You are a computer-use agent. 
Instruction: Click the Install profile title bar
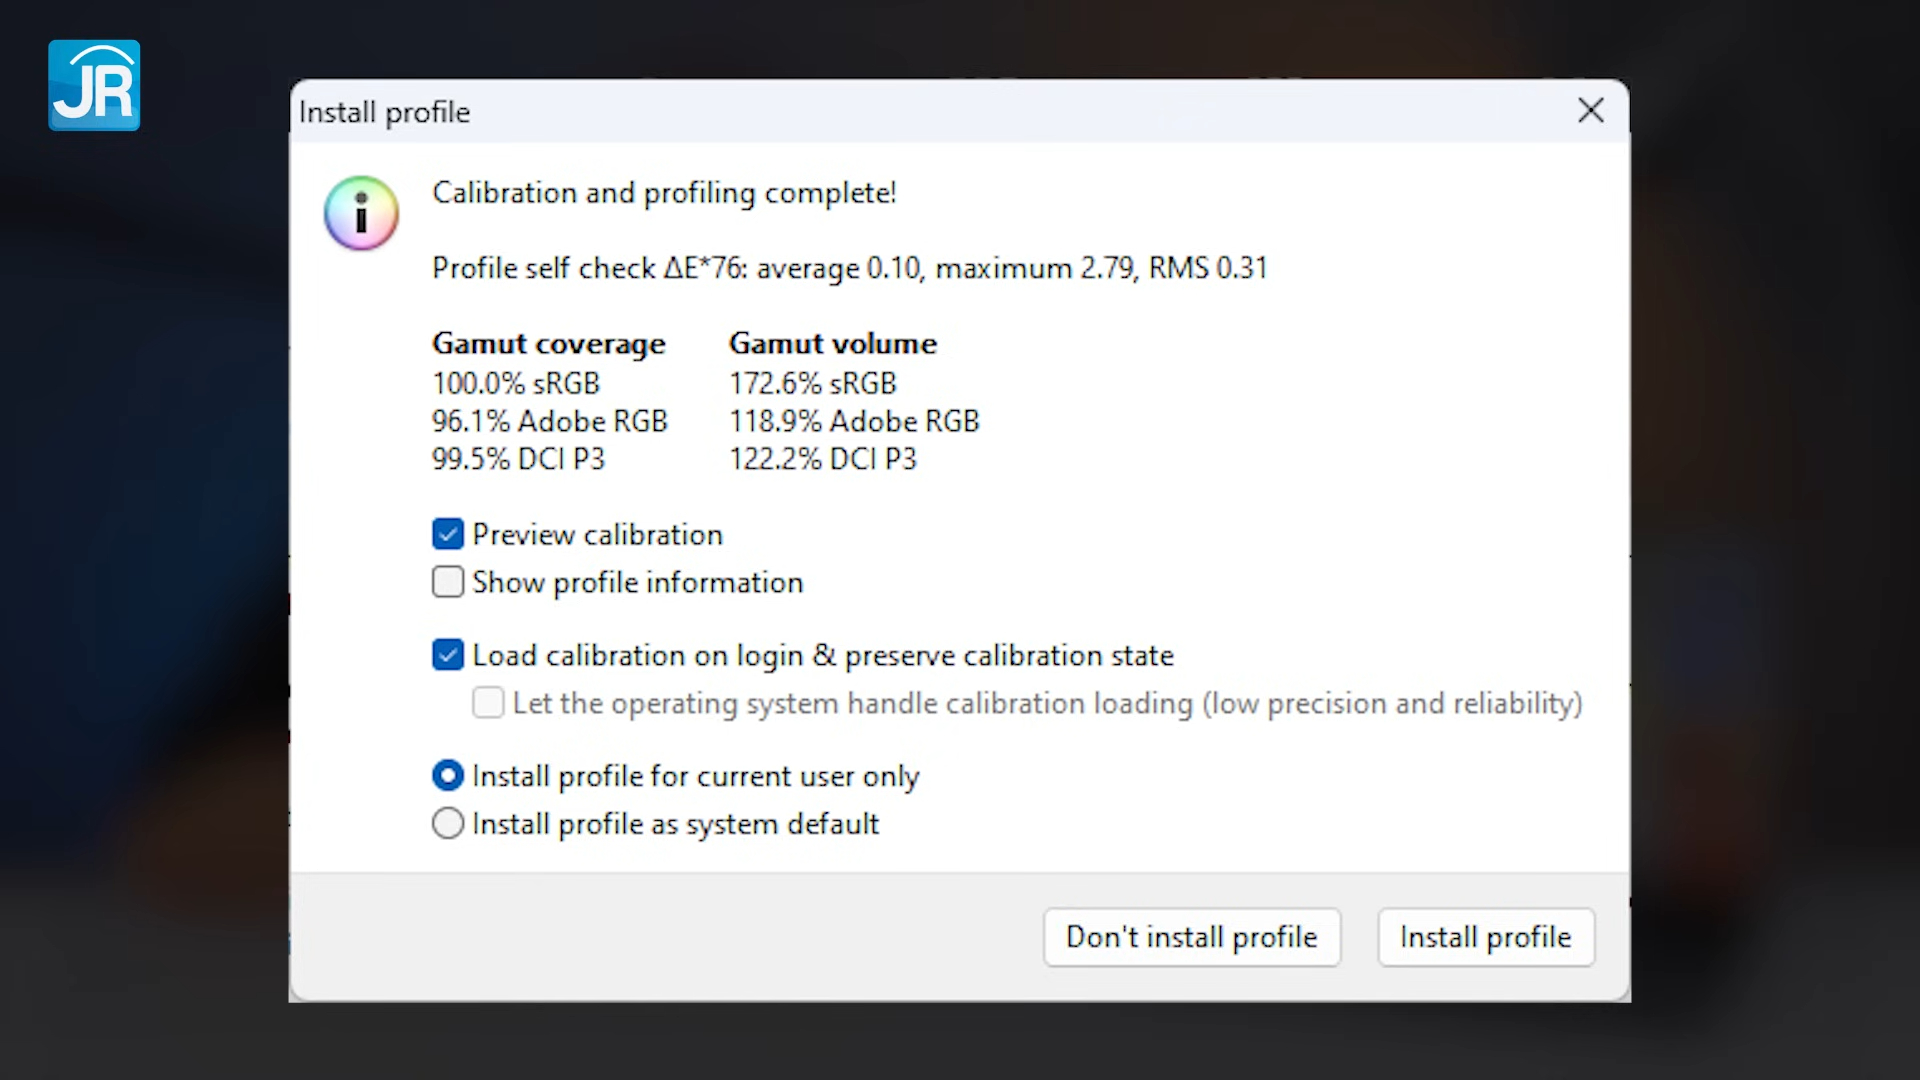tap(384, 112)
